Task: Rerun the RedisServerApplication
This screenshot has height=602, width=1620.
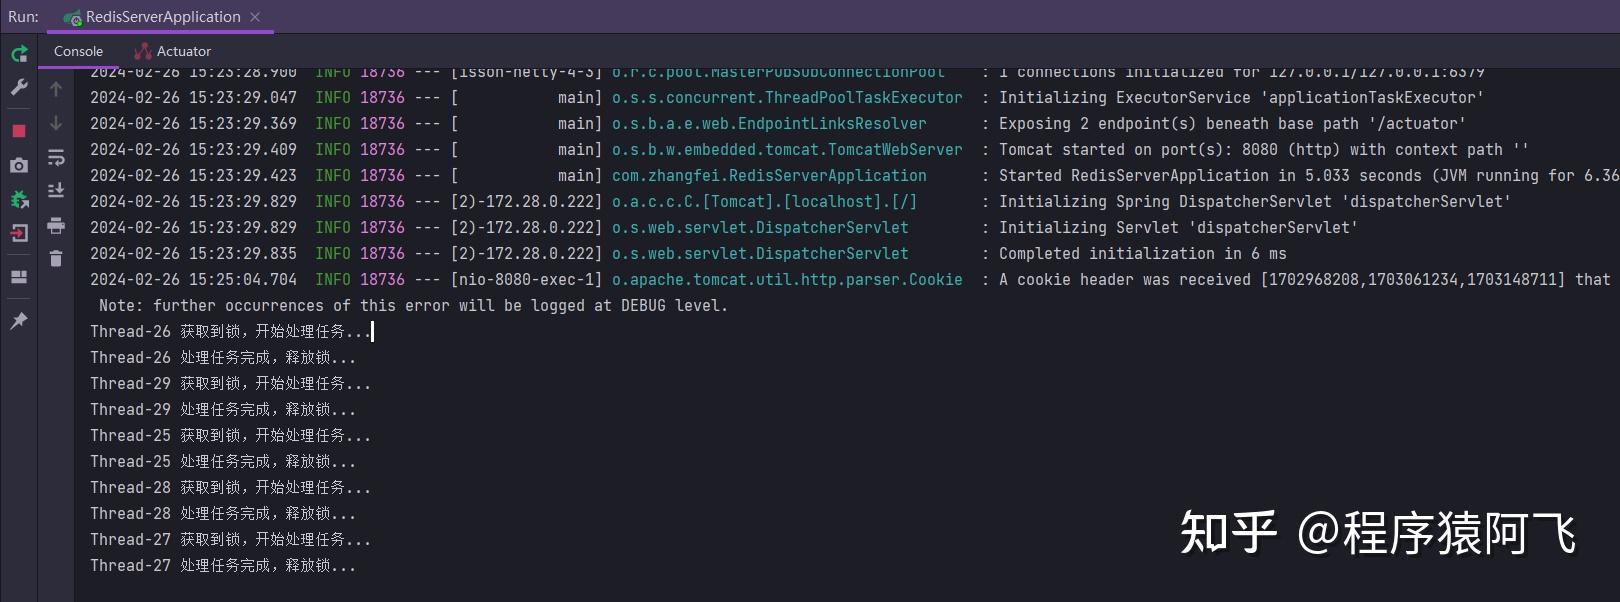Action: [19, 54]
